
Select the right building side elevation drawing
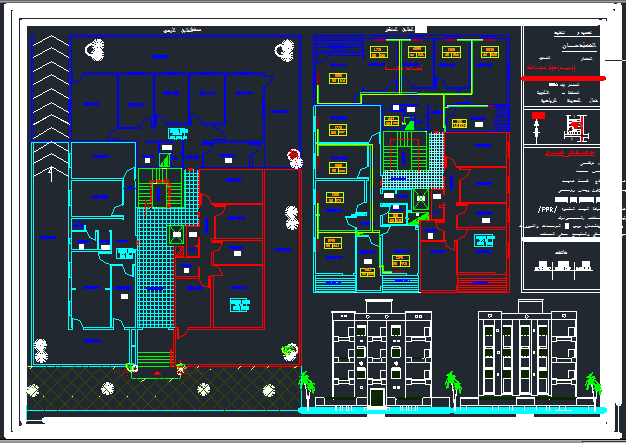click(x=527, y=353)
